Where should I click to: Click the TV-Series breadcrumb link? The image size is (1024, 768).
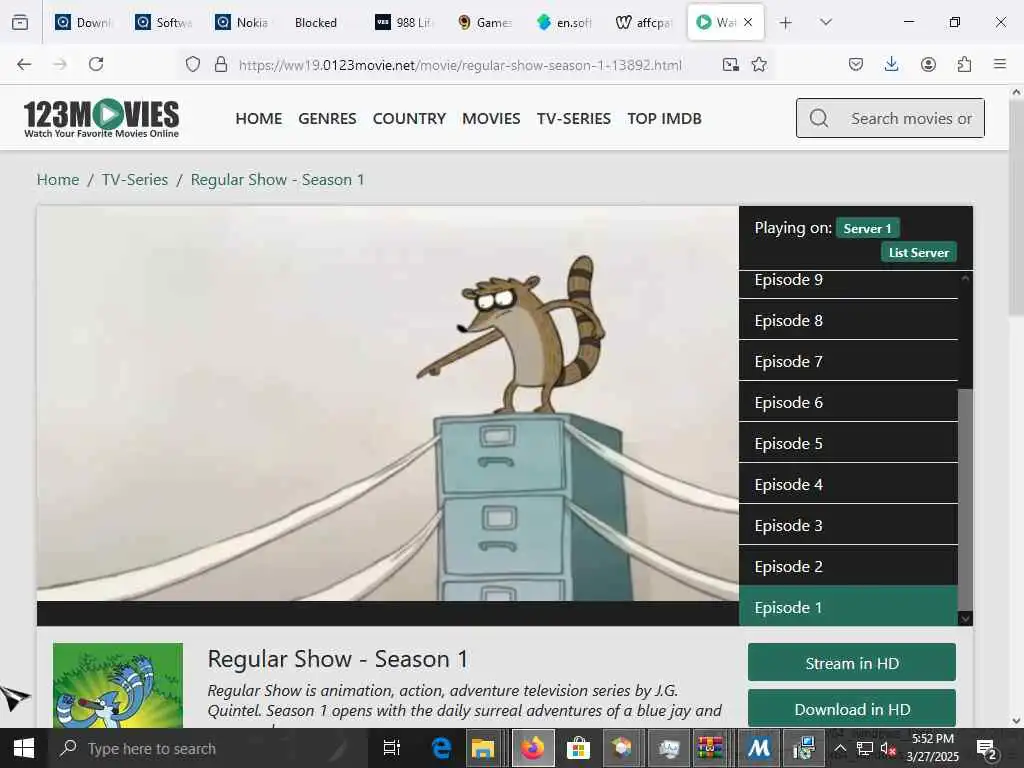[135, 179]
